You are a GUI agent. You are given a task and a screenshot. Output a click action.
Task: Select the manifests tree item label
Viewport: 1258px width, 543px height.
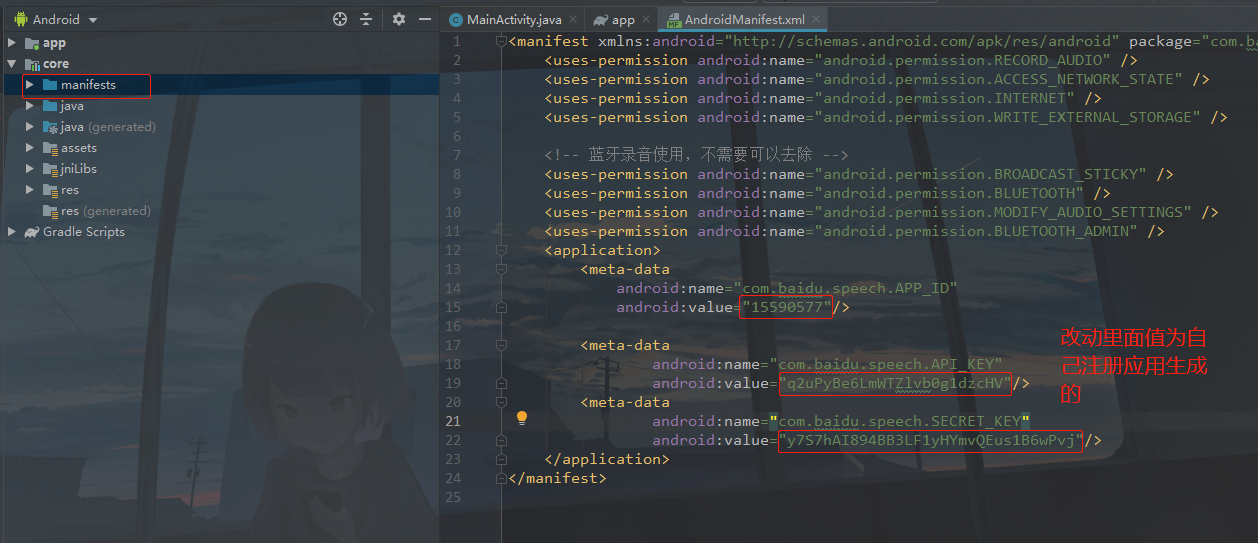tap(88, 85)
